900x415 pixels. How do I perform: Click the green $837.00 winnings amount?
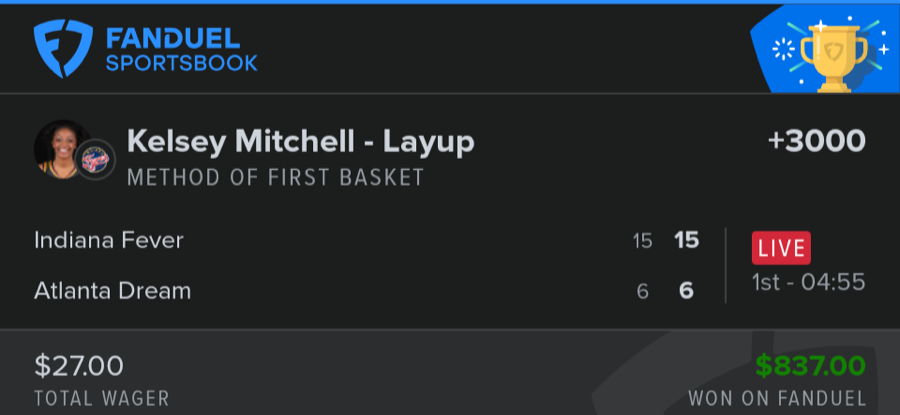pos(810,366)
